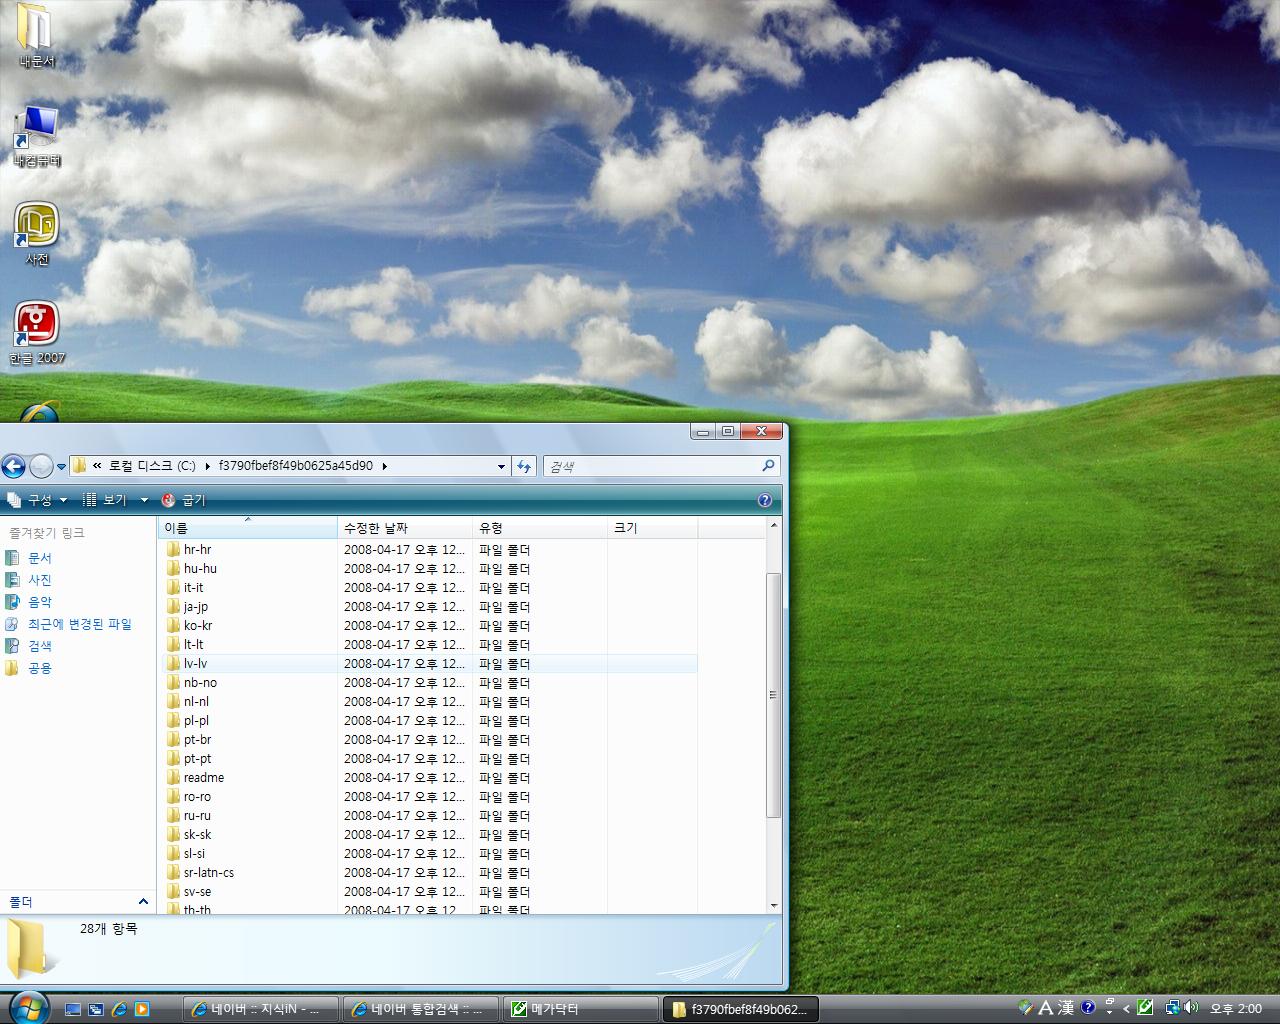Click the 굽기 burn toolbar button
This screenshot has height=1024, width=1280.
click(x=183, y=500)
